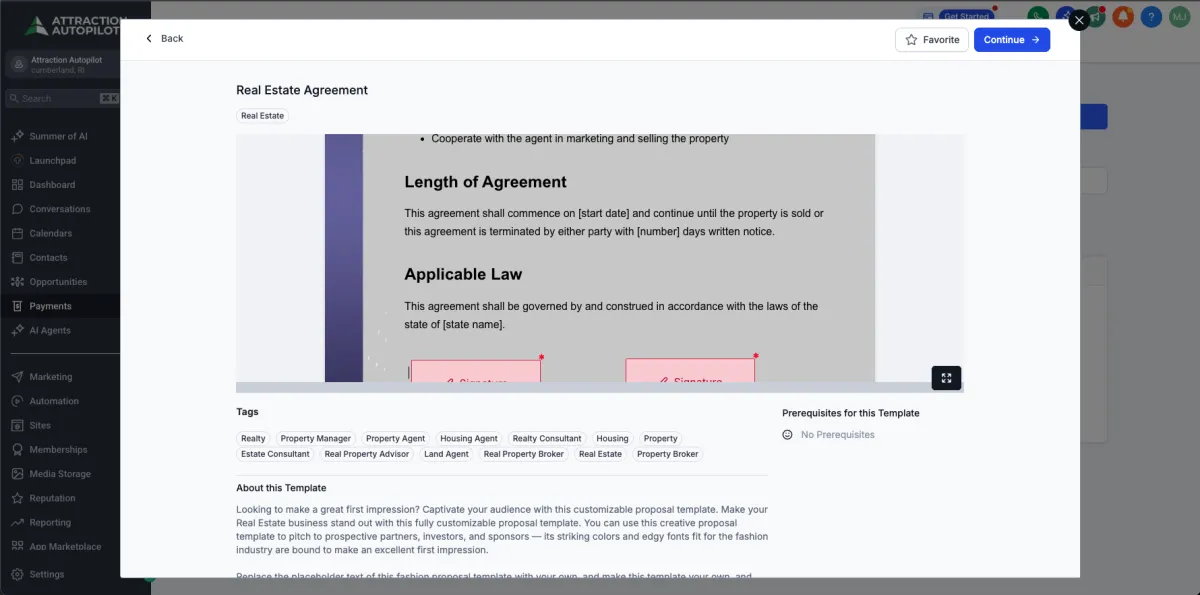This screenshot has height=595, width=1200.
Task: Select the Realty Consultant tag
Action: click(x=547, y=438)
